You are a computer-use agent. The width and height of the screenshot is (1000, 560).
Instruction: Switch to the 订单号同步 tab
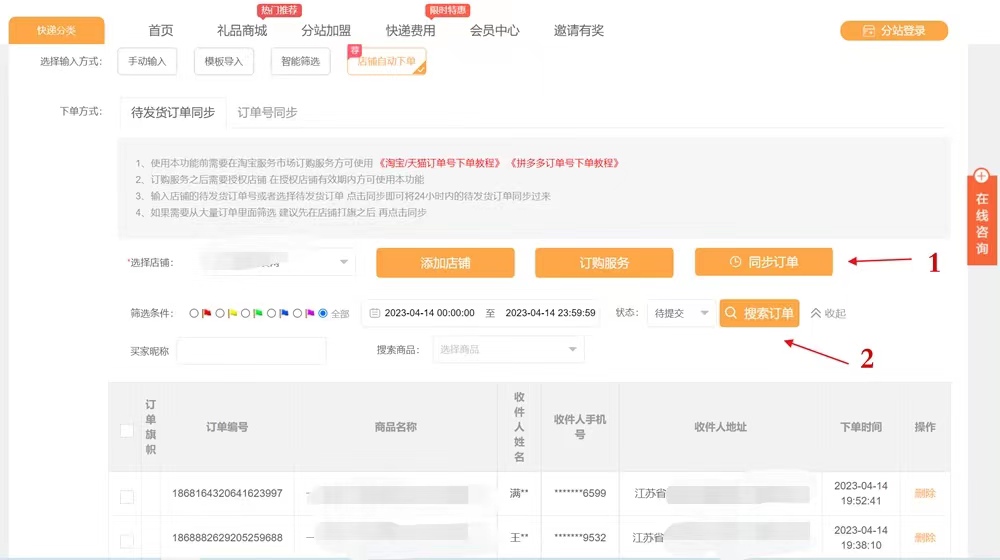[x=267, y=112]
